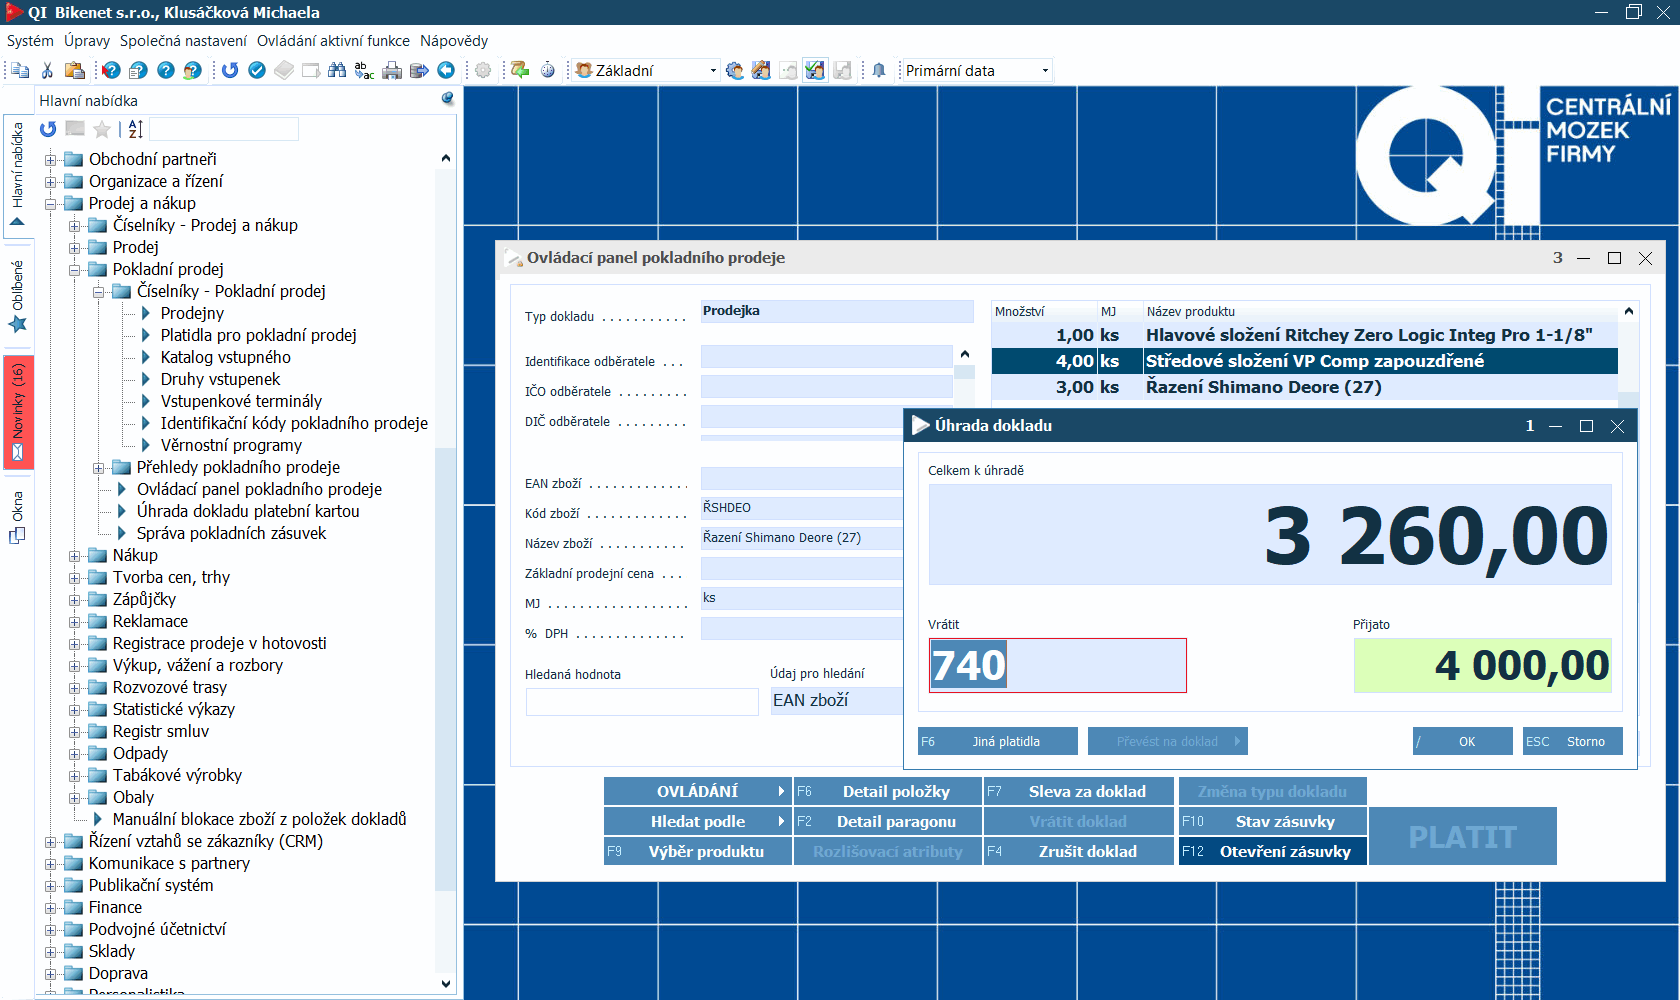Click the scissors cut icon
1680x1000 pixels.
click(47, 70)
